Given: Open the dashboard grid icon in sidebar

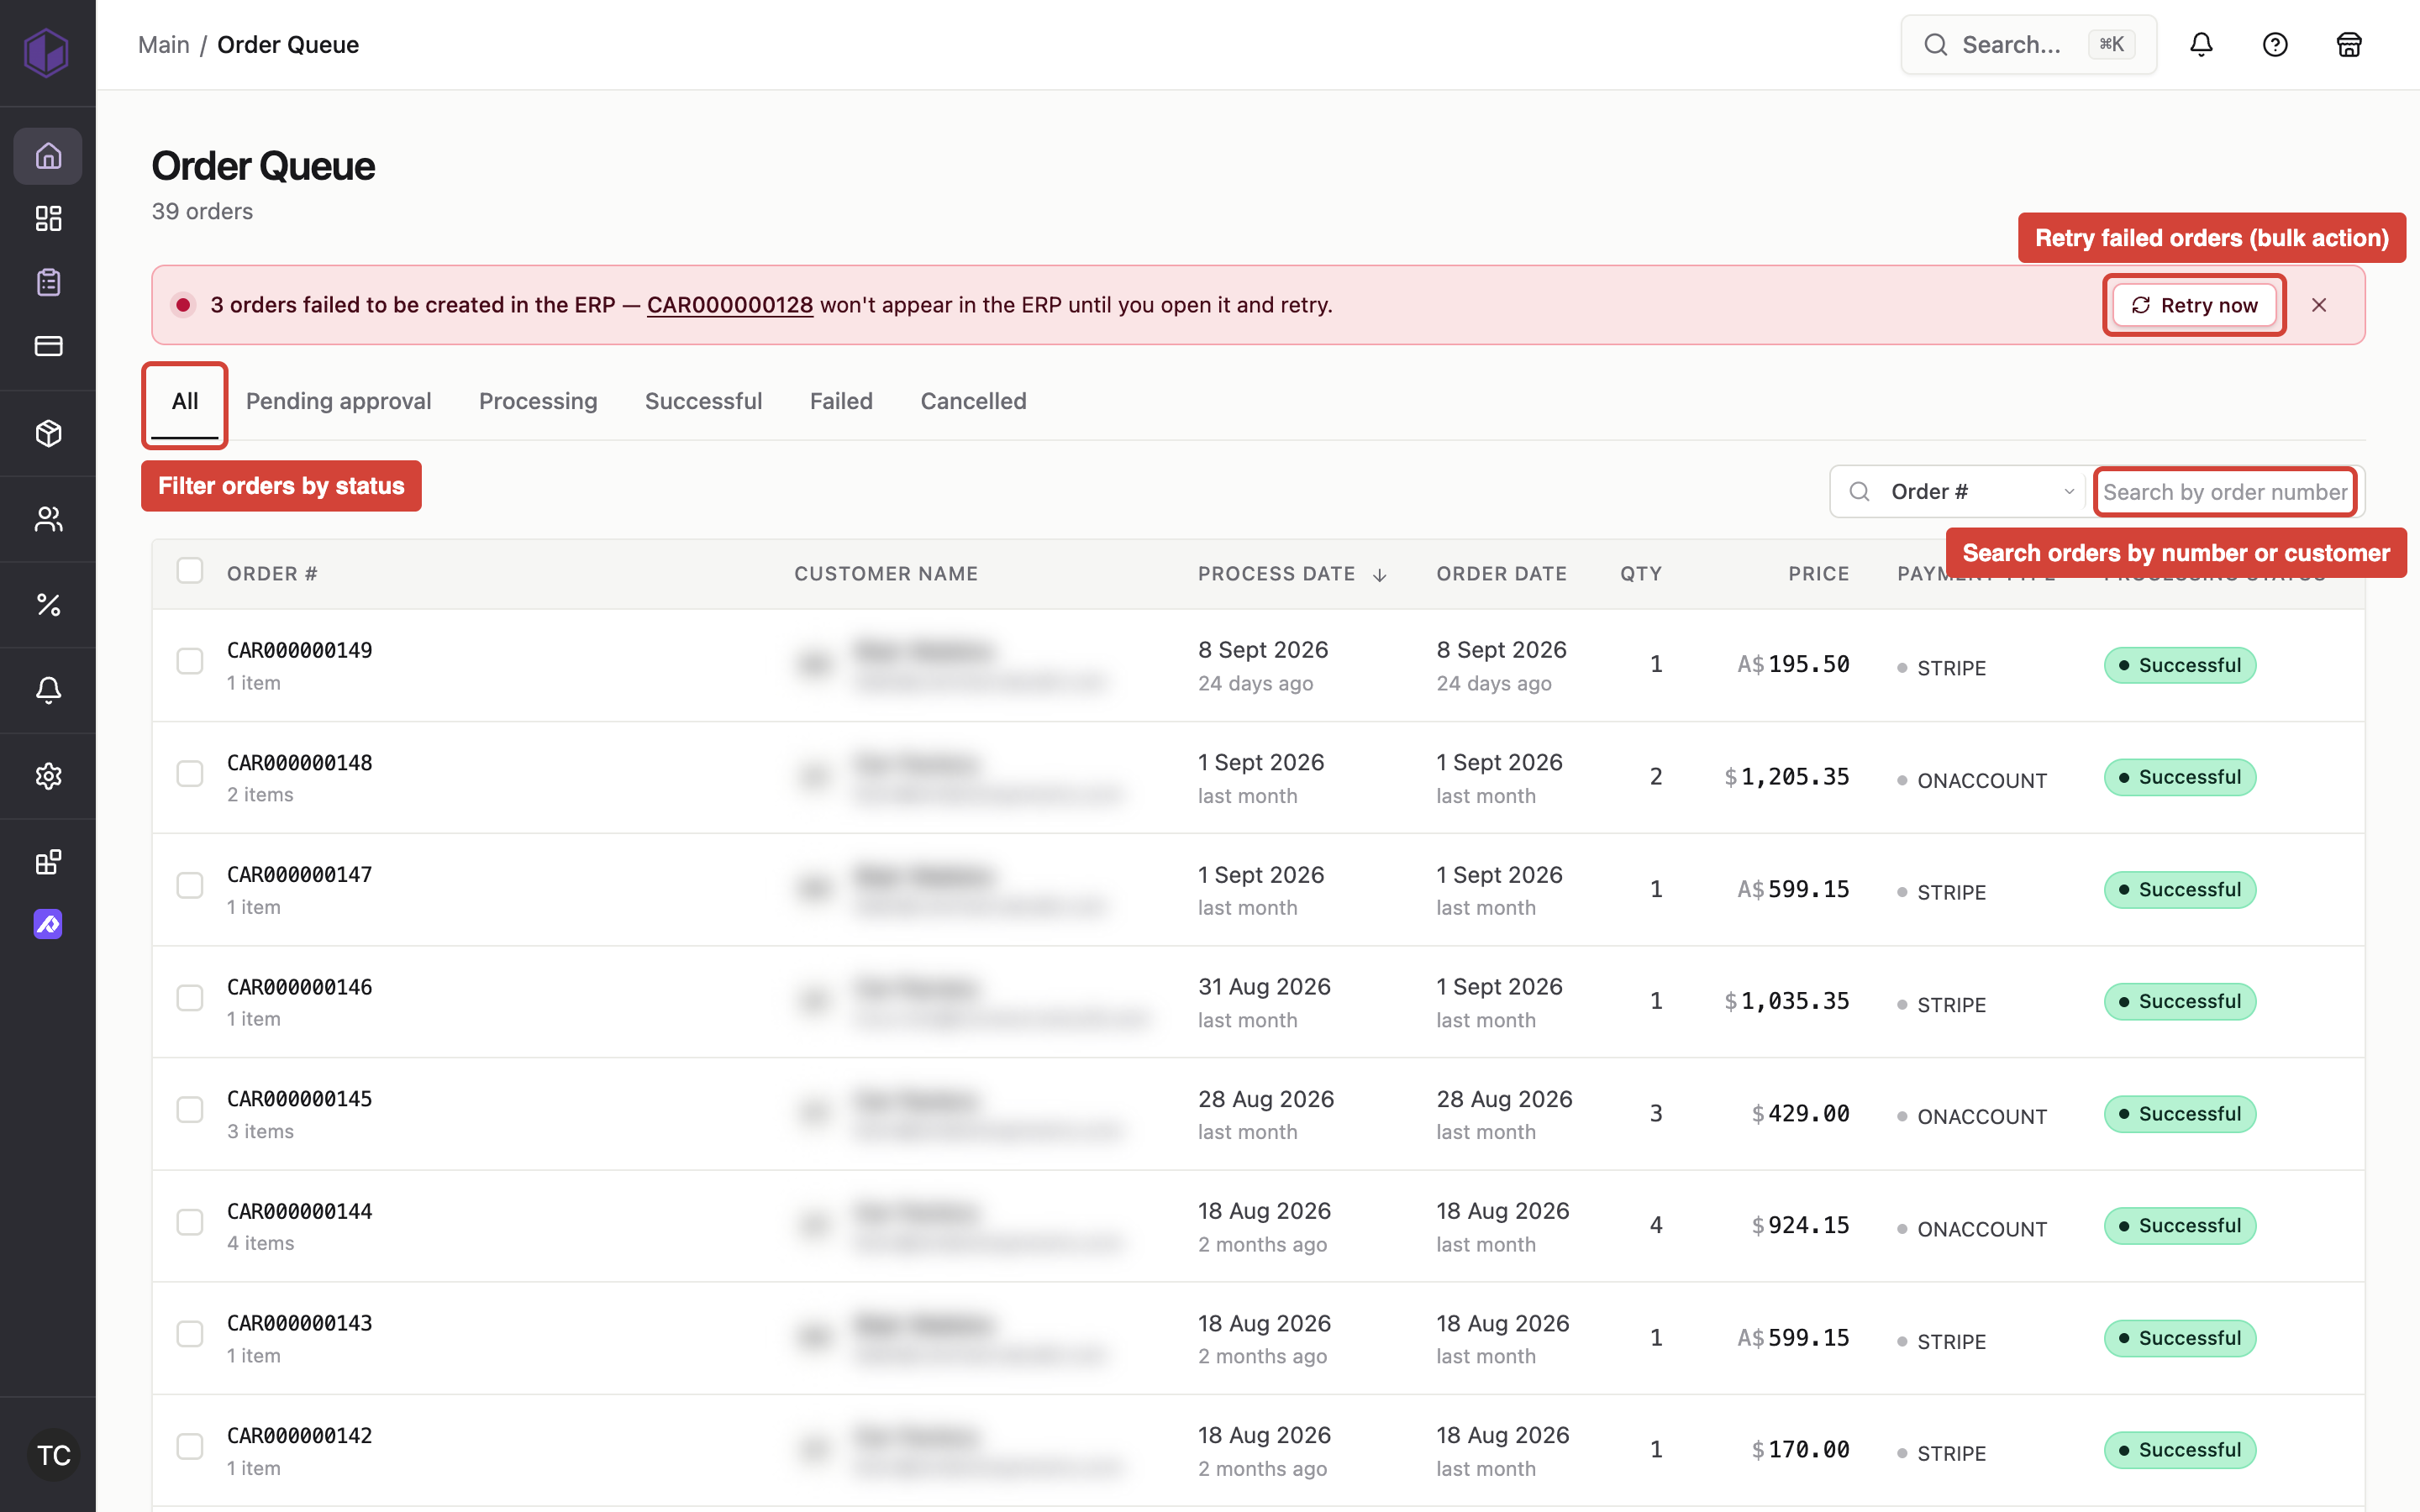Looking at the screenshot, I should 48,219.
